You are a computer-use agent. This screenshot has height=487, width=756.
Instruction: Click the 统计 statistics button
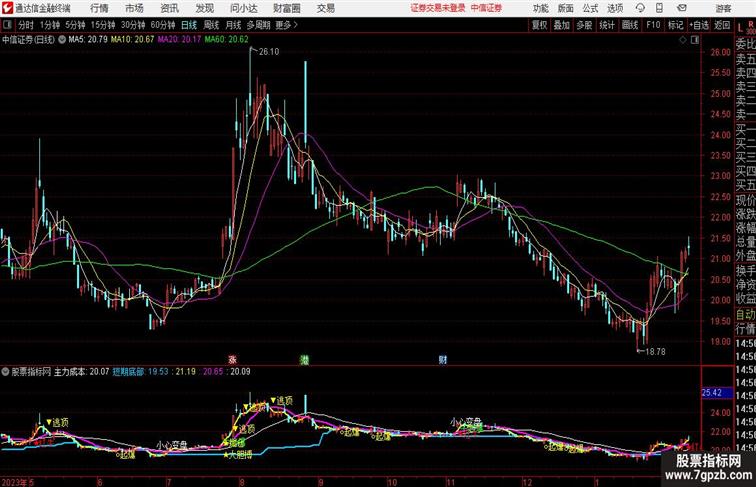pyautogui.click(x=607, y=25)
